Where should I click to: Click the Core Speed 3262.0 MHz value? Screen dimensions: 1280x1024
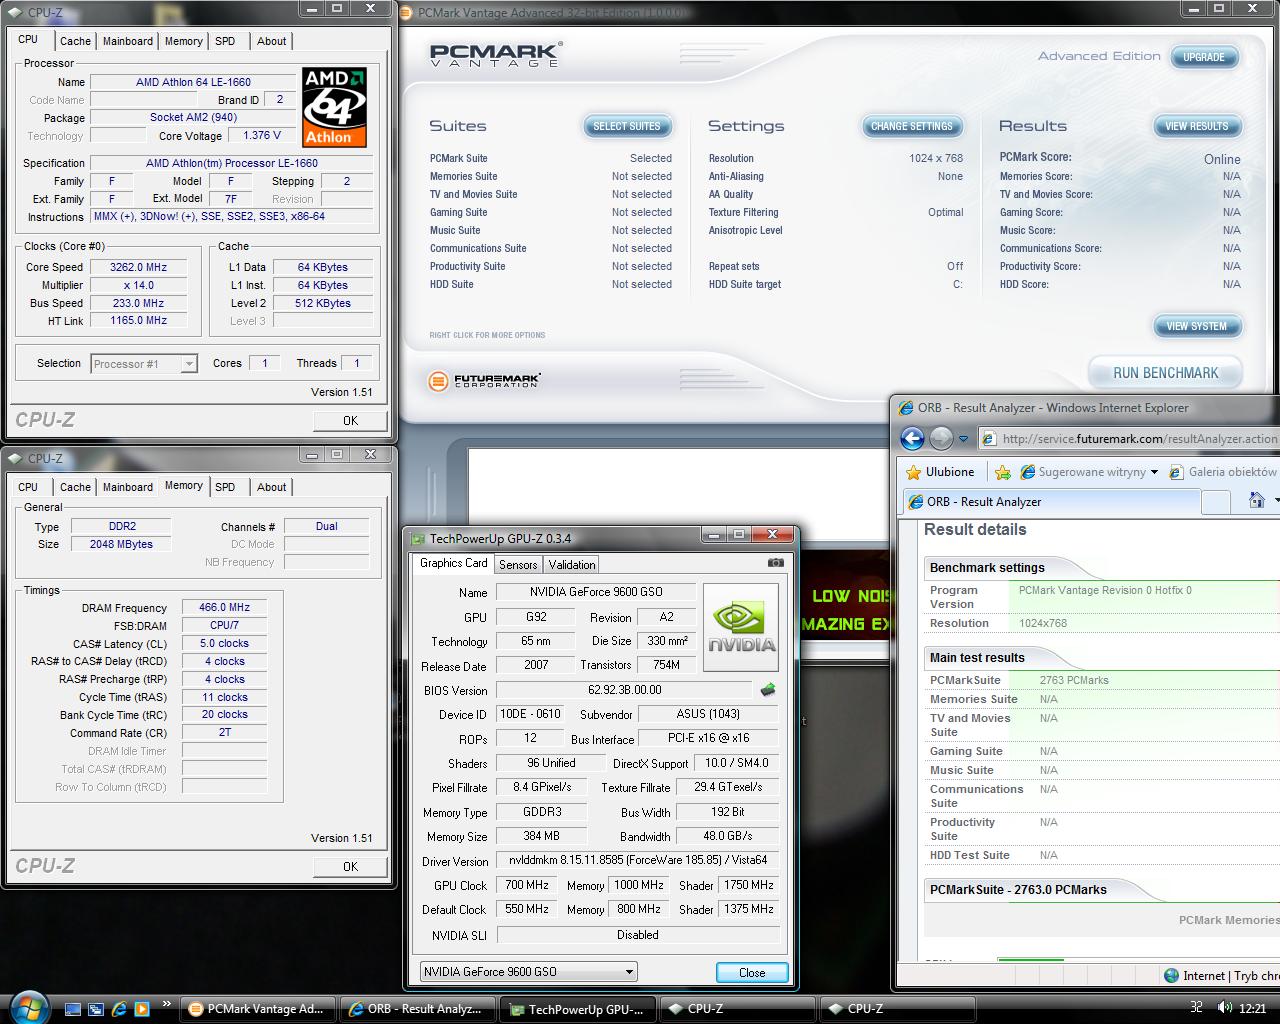pyautogui.click(x=138, y=267)
